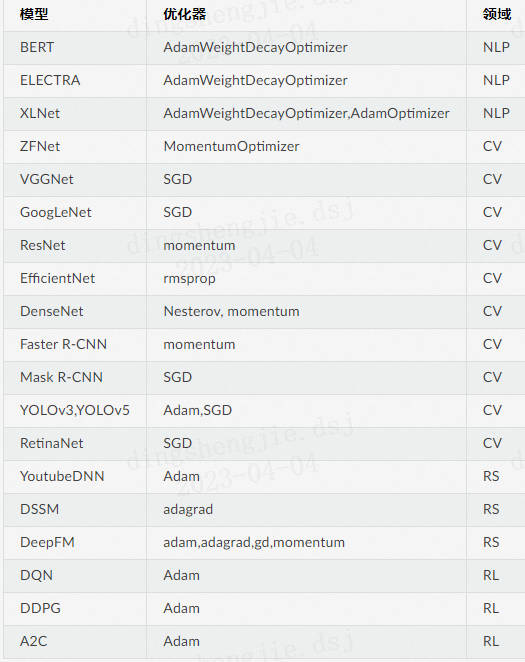Click the 优化器 column header
525x662 pixels.
(x=184, y=14)
